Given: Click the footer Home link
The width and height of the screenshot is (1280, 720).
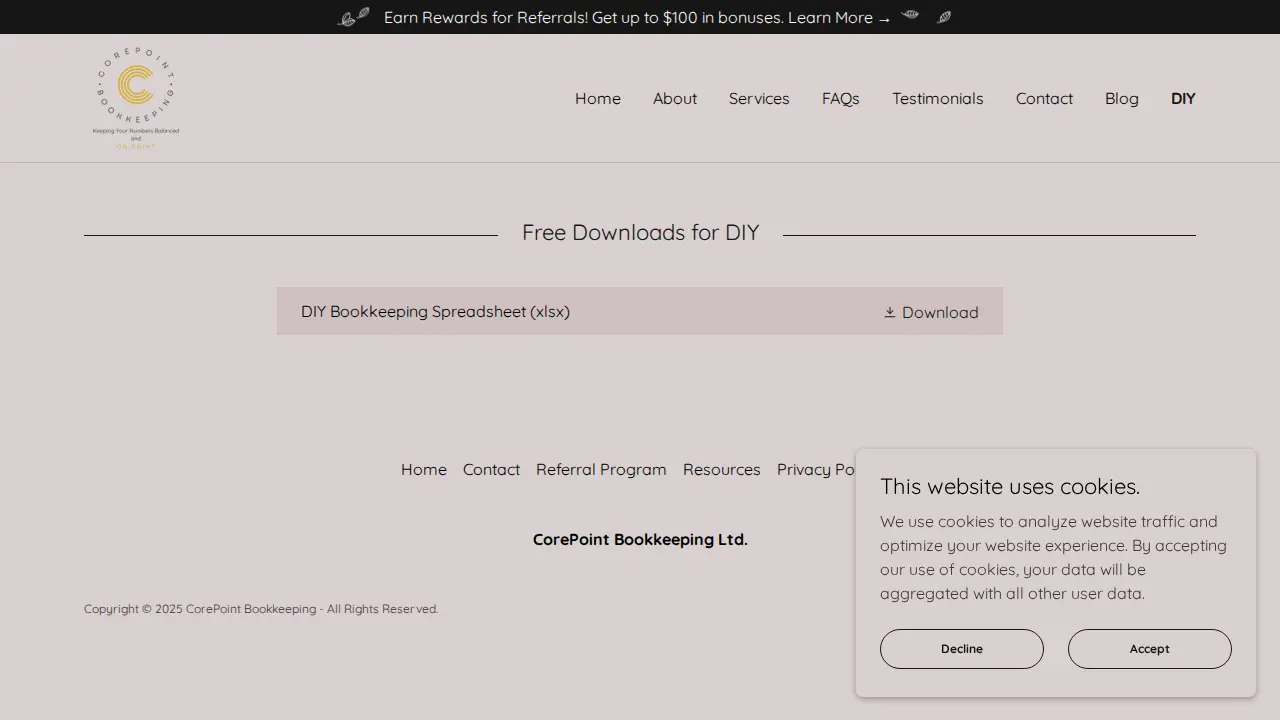Looking at the screenshot, I should click(x=424, y=469).
